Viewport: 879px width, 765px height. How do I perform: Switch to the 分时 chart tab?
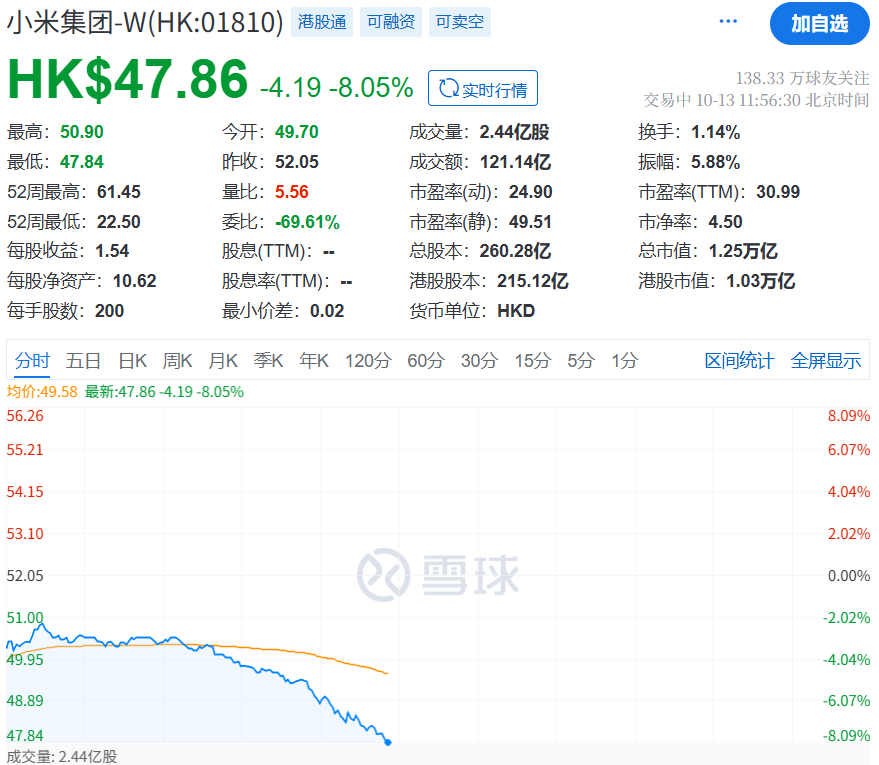[x=32, y=361]
